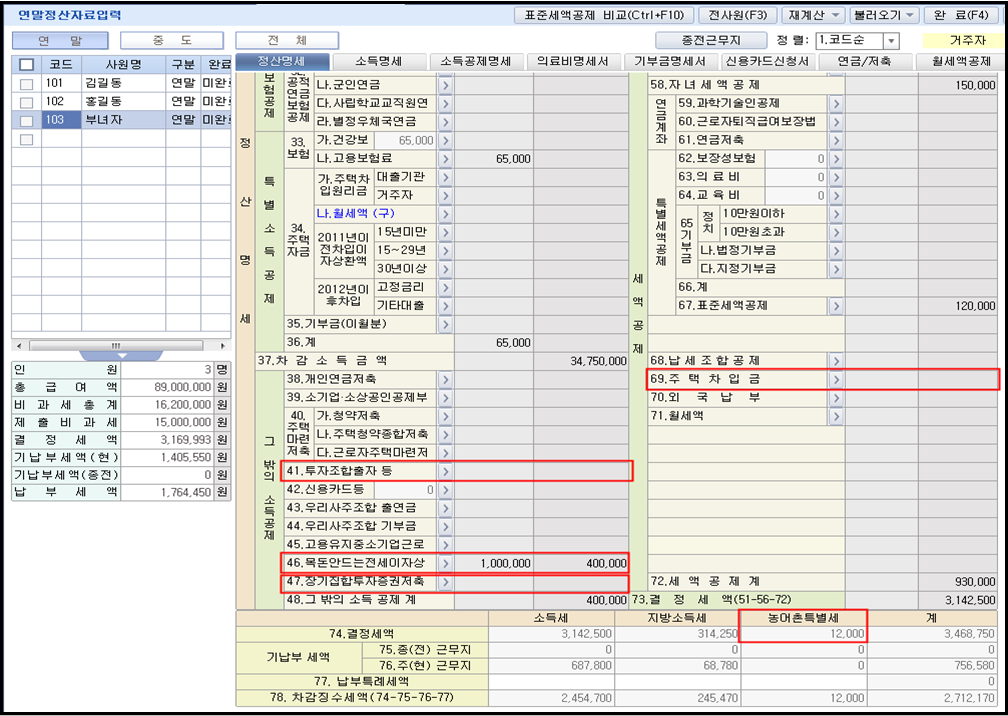
Task: Click arrow icon next to 38.개인연금저축
Action: (x=445, y=379)
